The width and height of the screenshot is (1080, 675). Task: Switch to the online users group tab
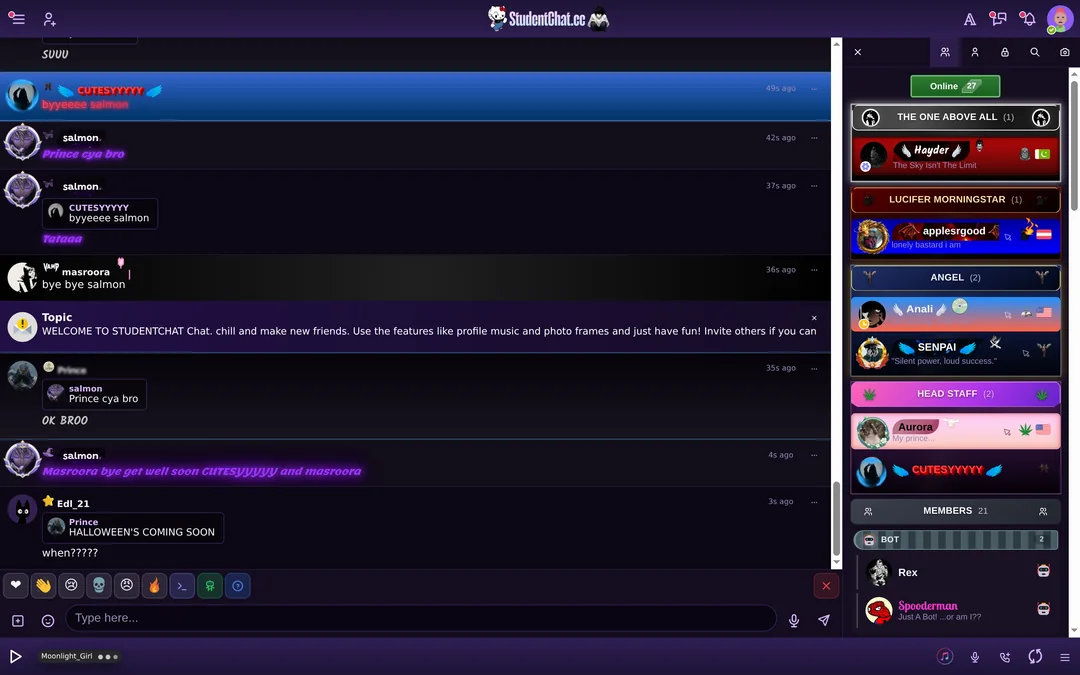tap(945, 52)
